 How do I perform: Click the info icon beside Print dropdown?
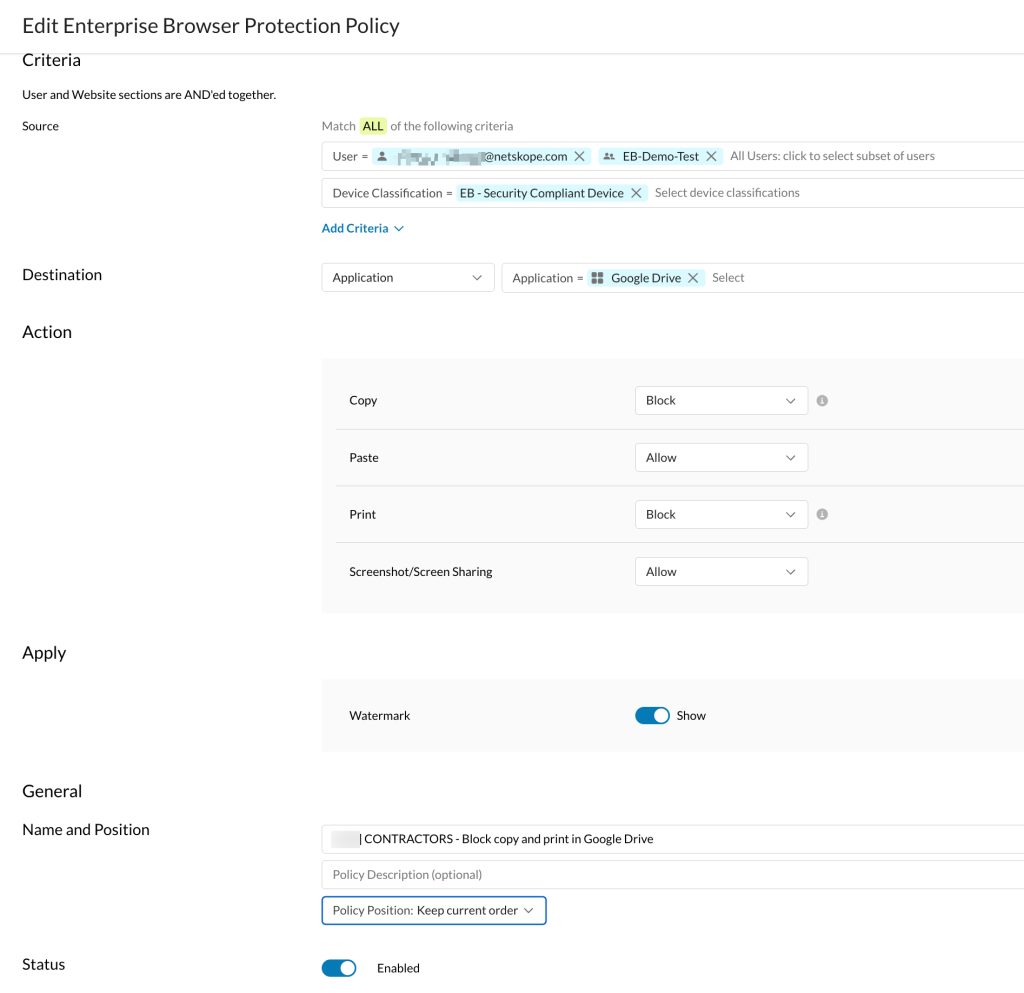tap(822, 514)
